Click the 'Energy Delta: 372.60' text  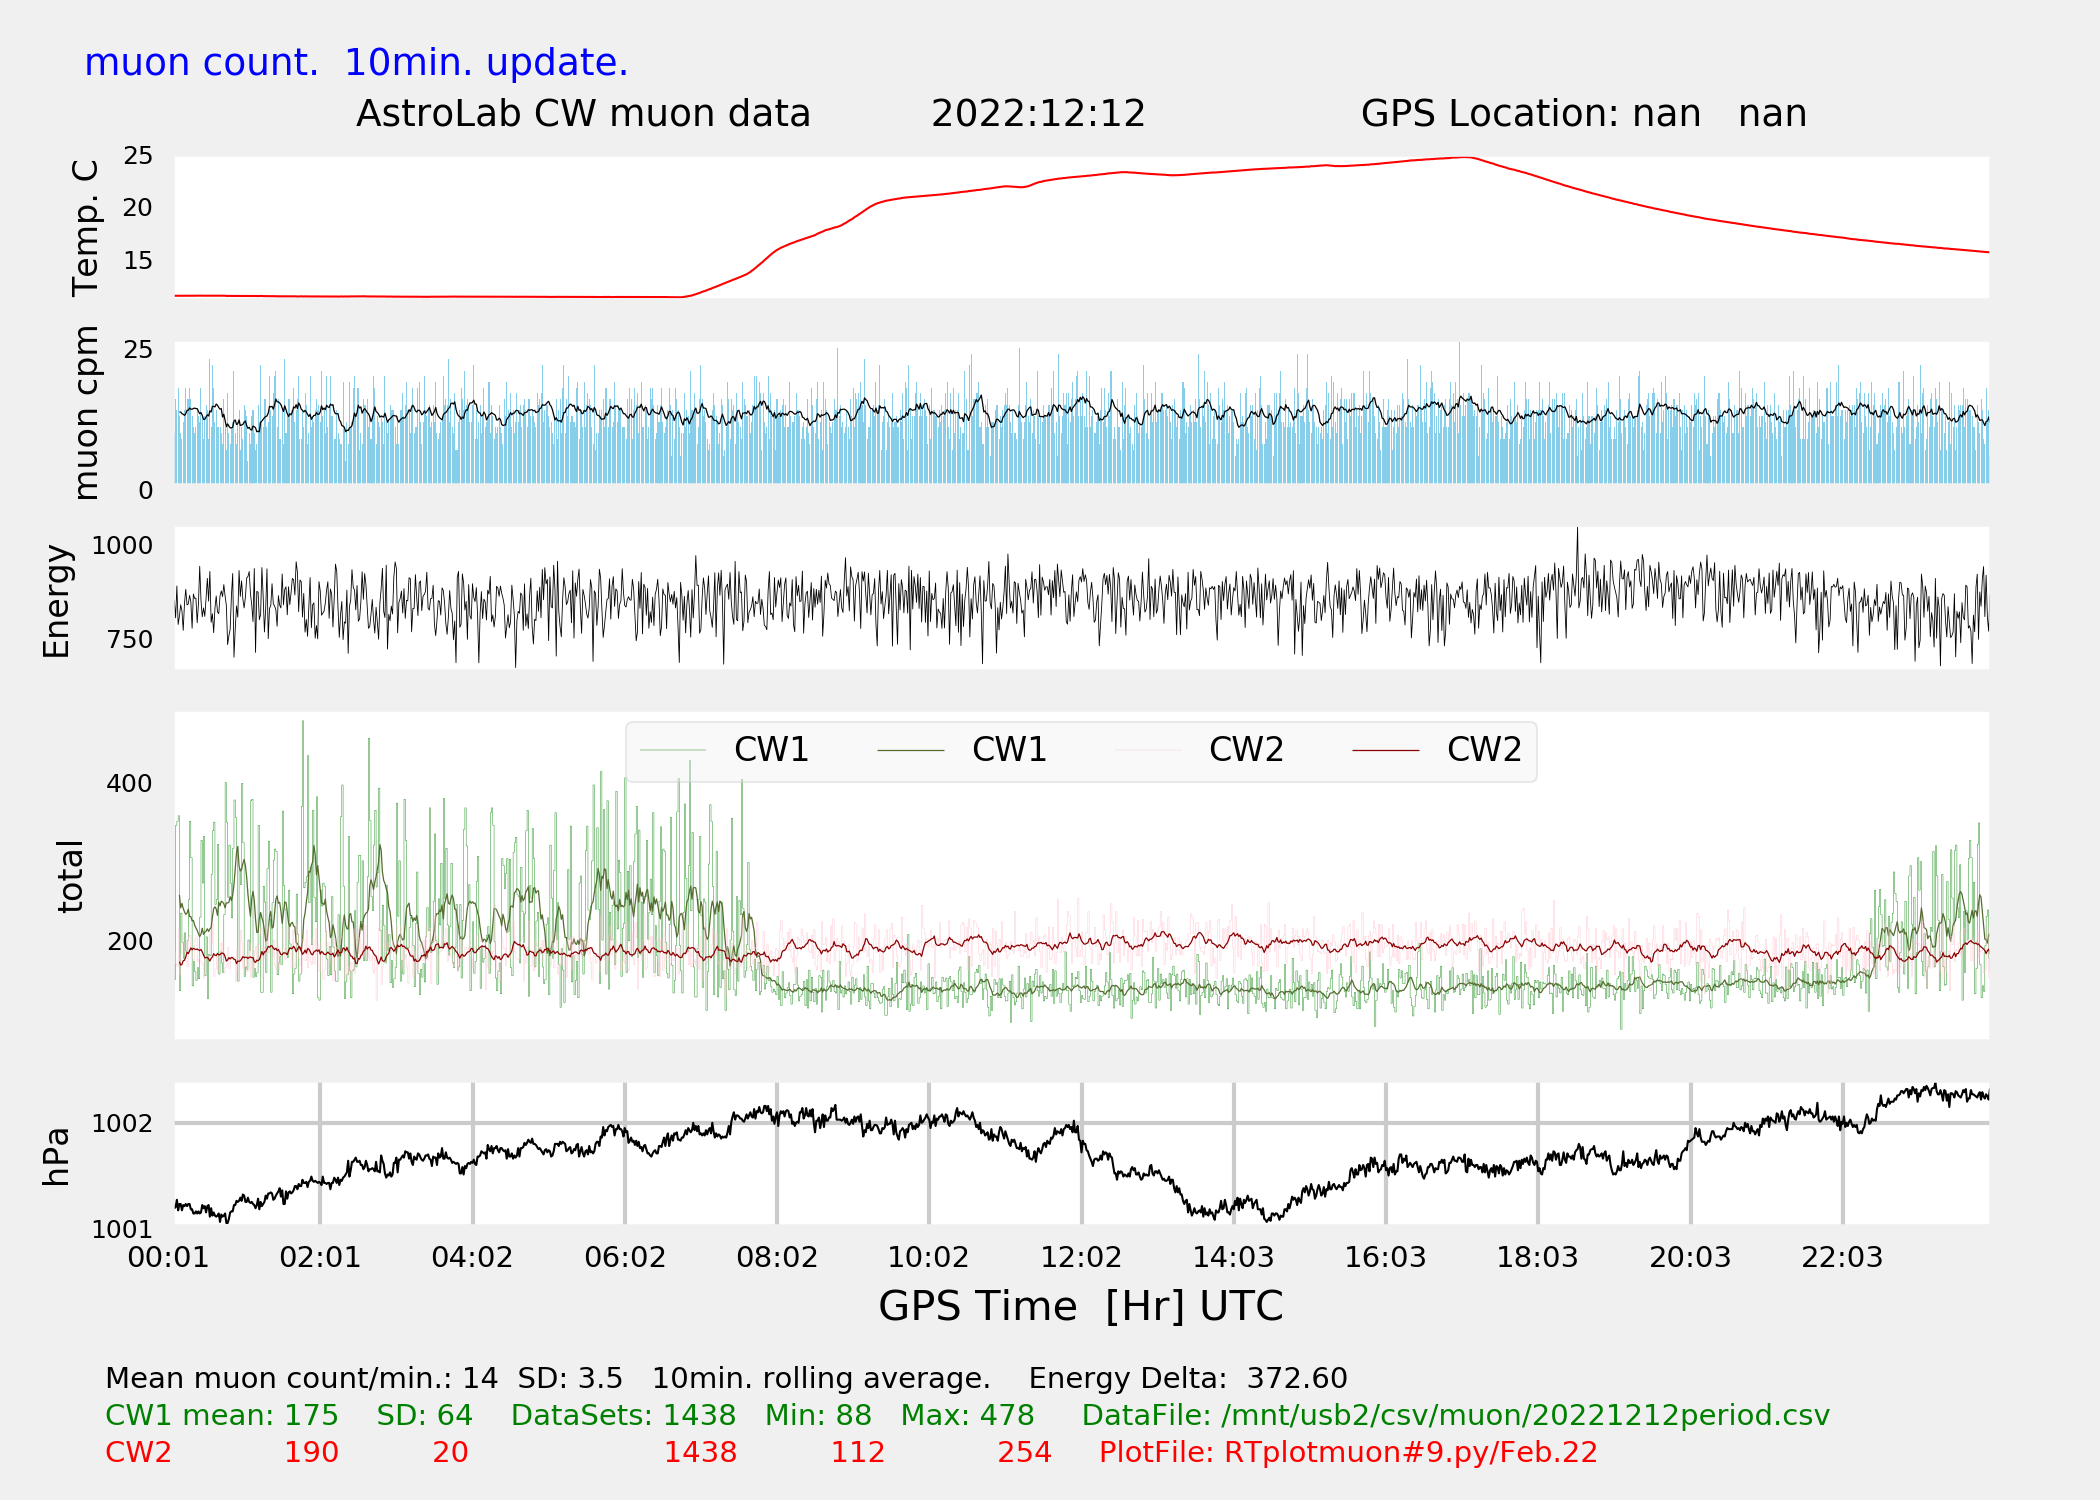pos(1188,1379)
